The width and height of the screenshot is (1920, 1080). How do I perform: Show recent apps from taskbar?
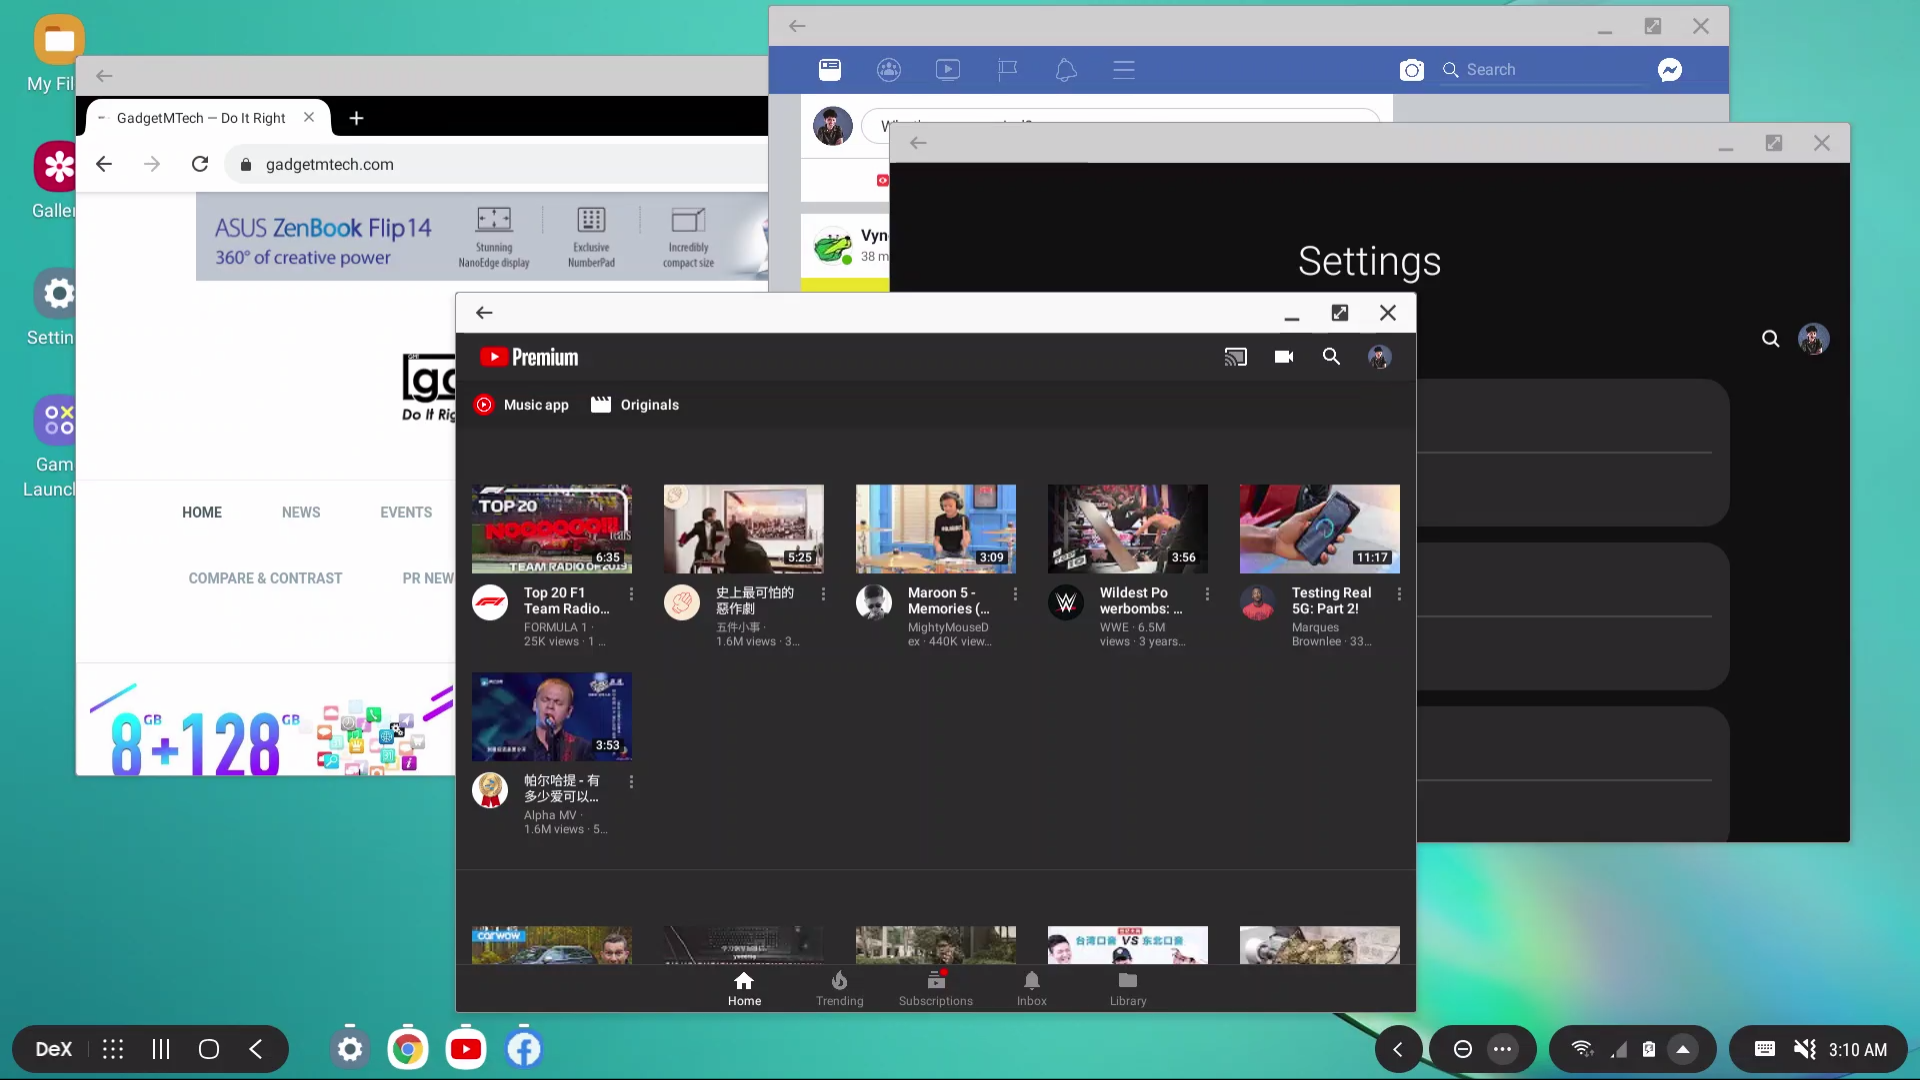161,1049
